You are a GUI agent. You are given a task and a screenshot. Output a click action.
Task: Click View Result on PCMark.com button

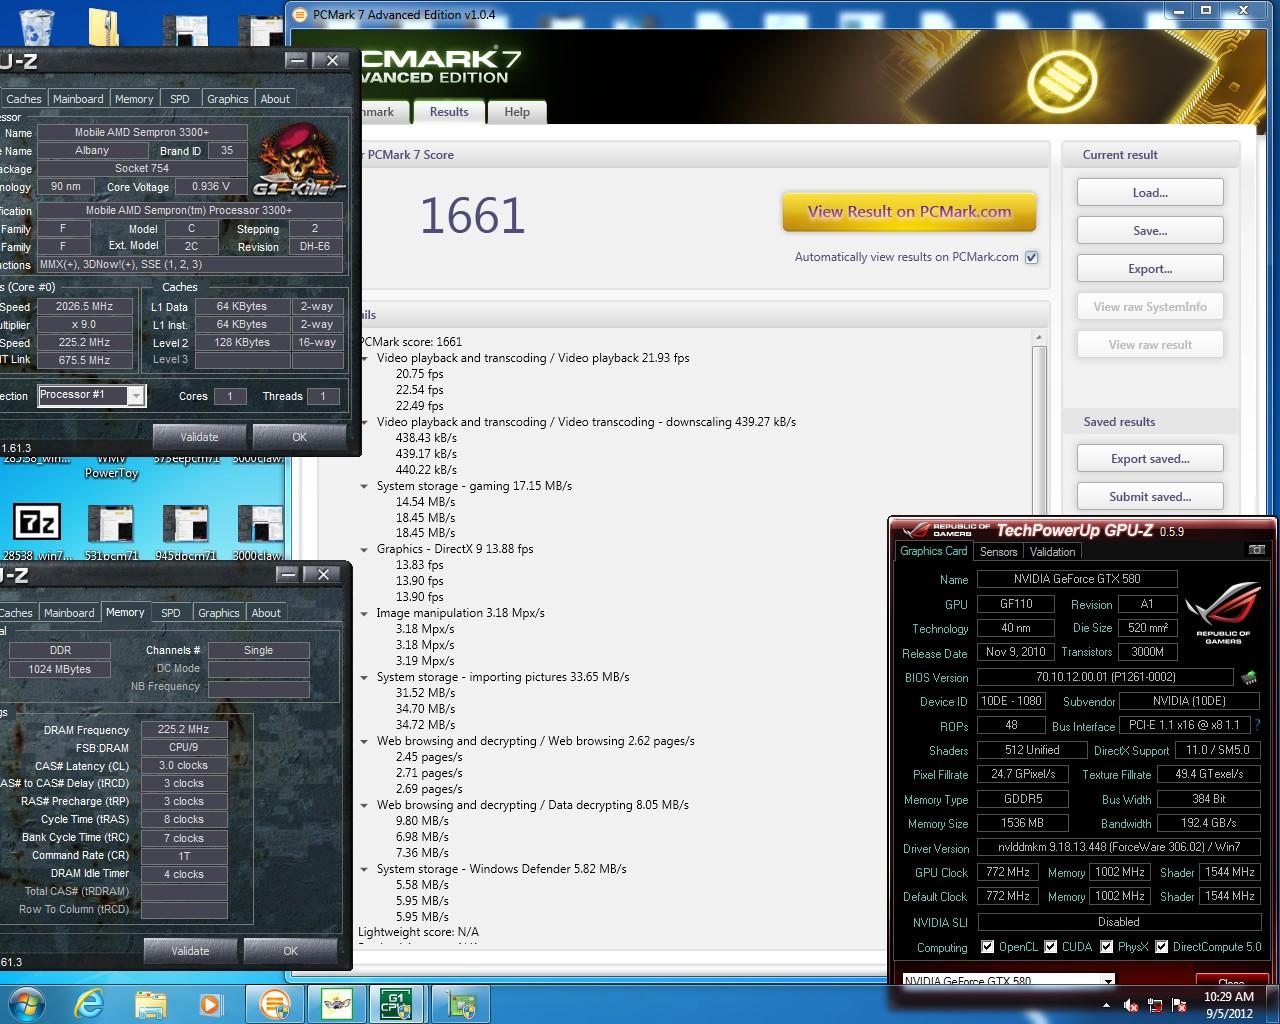[909, 212]
